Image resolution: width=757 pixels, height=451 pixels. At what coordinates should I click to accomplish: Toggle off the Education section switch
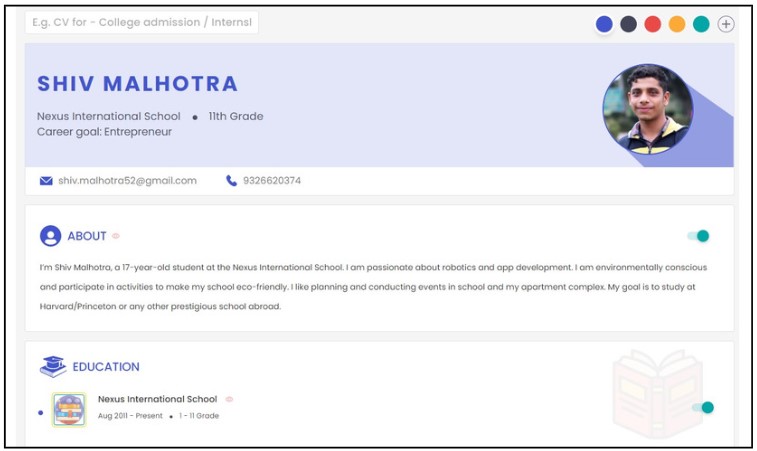click(703, 408)
